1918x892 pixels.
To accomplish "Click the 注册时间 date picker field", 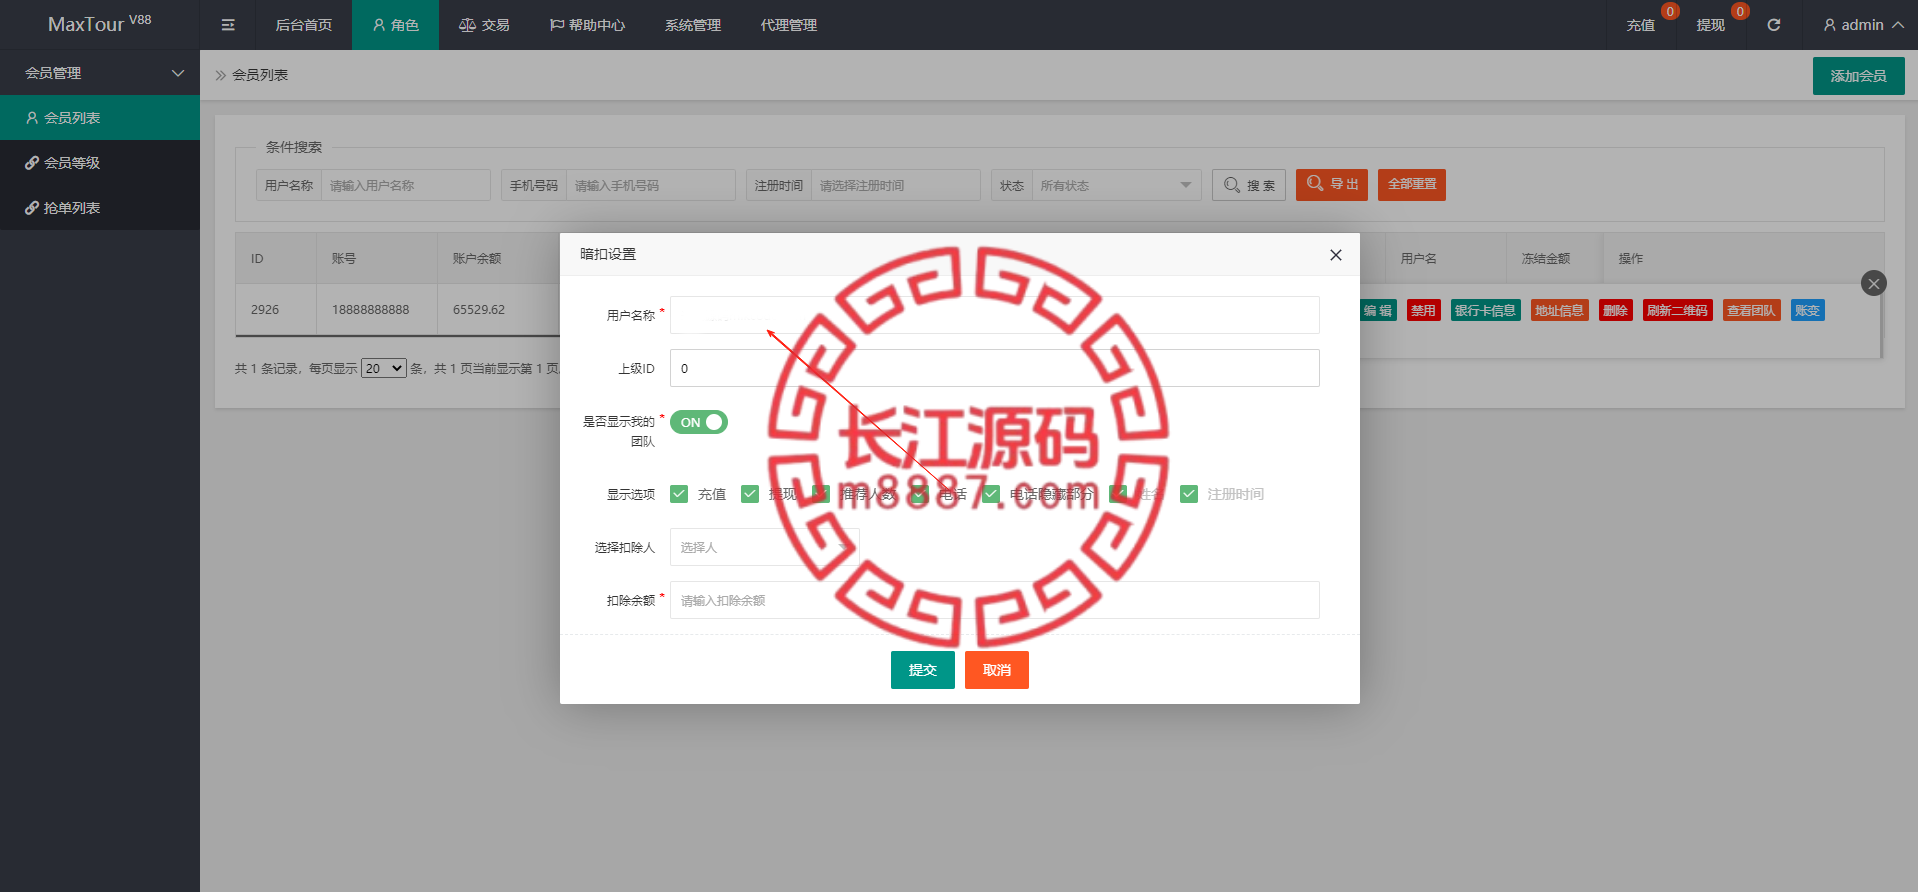I will (895, 185).
